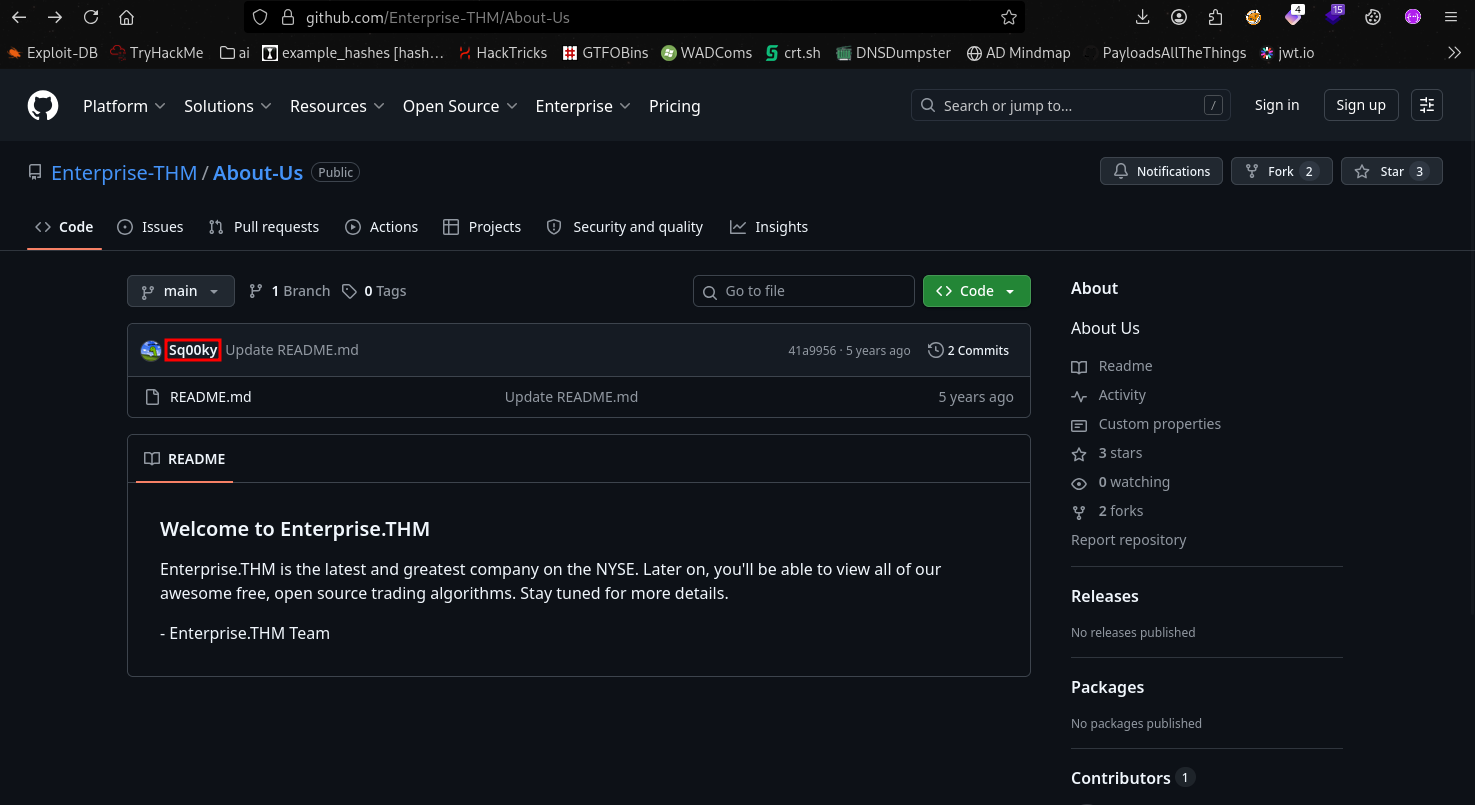Click the Report repository link
Screen dimensions: 1475x805
pyautogui.click(x=1129, y=540)
